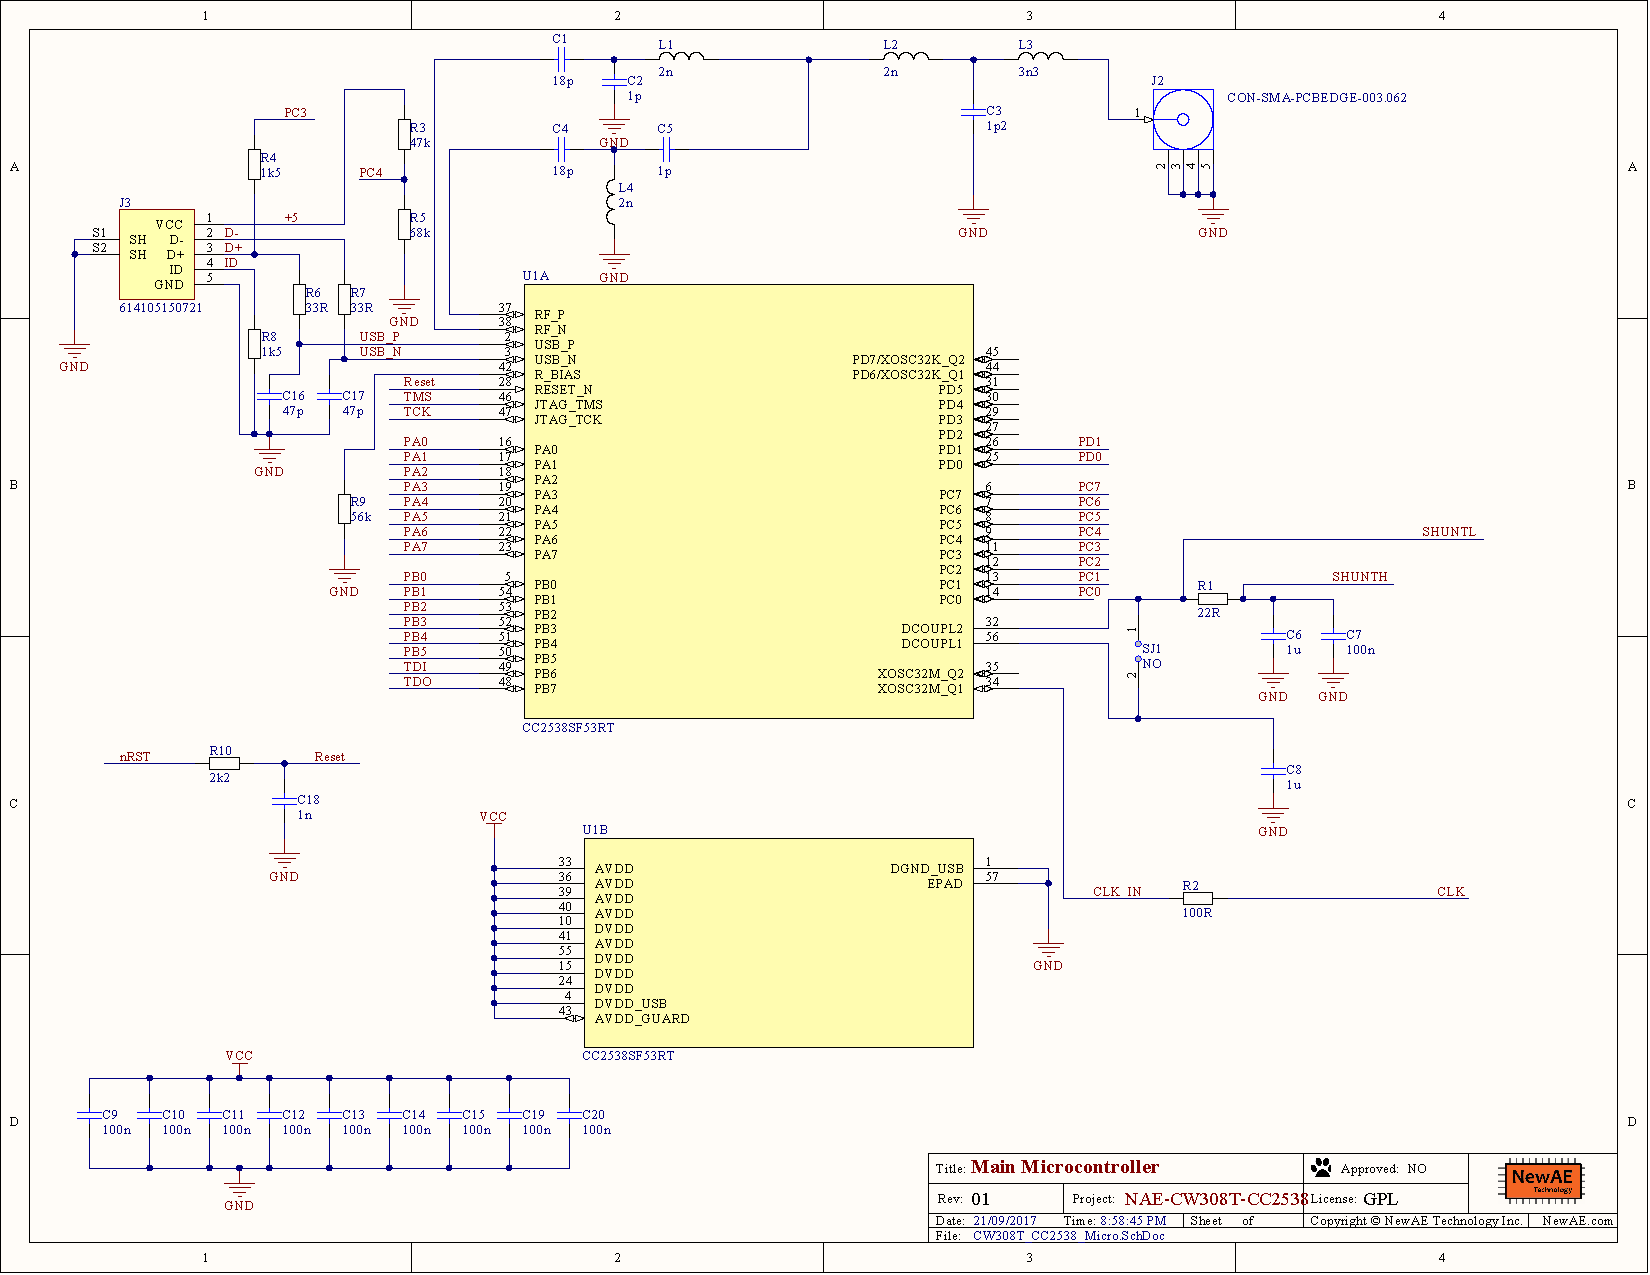Click the CON-SMA-PCBEDGE-003.062 part label
Screen dimensions: 1650x1275
point(1317,98)
